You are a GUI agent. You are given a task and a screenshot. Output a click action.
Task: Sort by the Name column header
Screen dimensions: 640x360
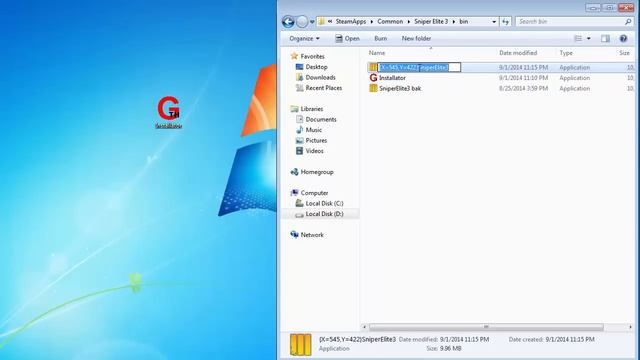coord(377,53)
